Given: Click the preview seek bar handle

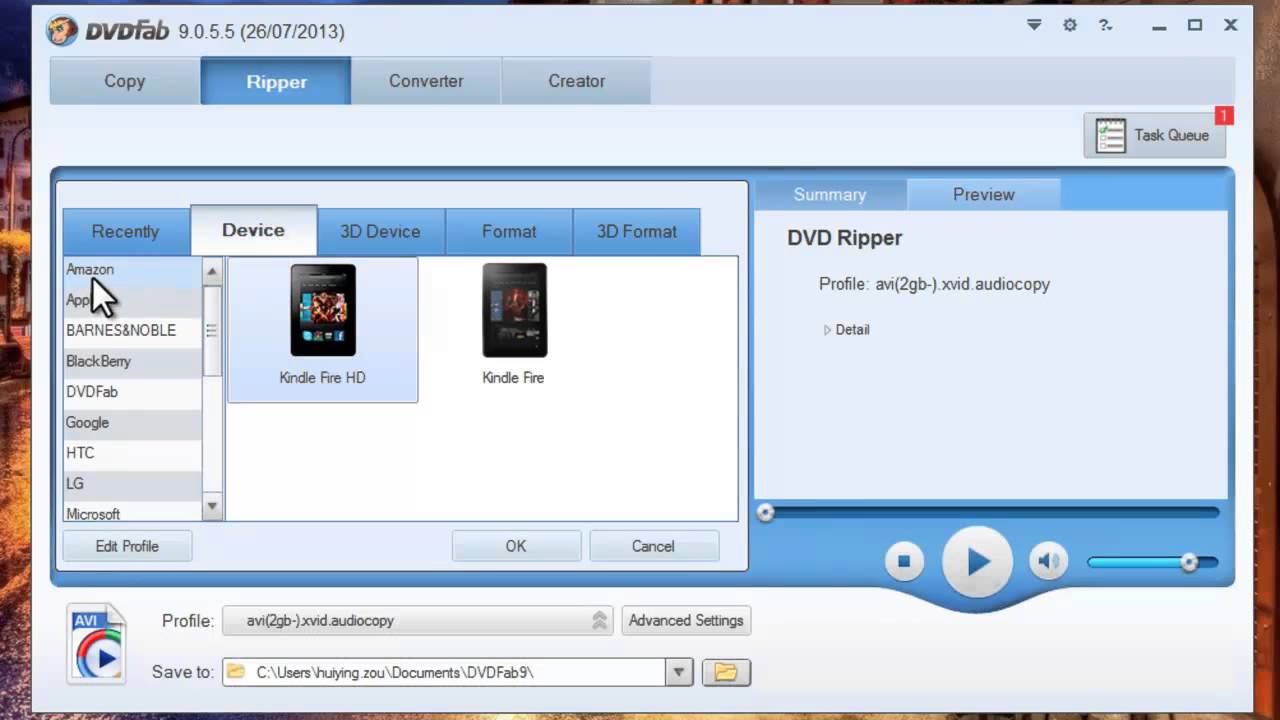Looking at the screenshot, I should pyautogui.click(x=765, y=512).
